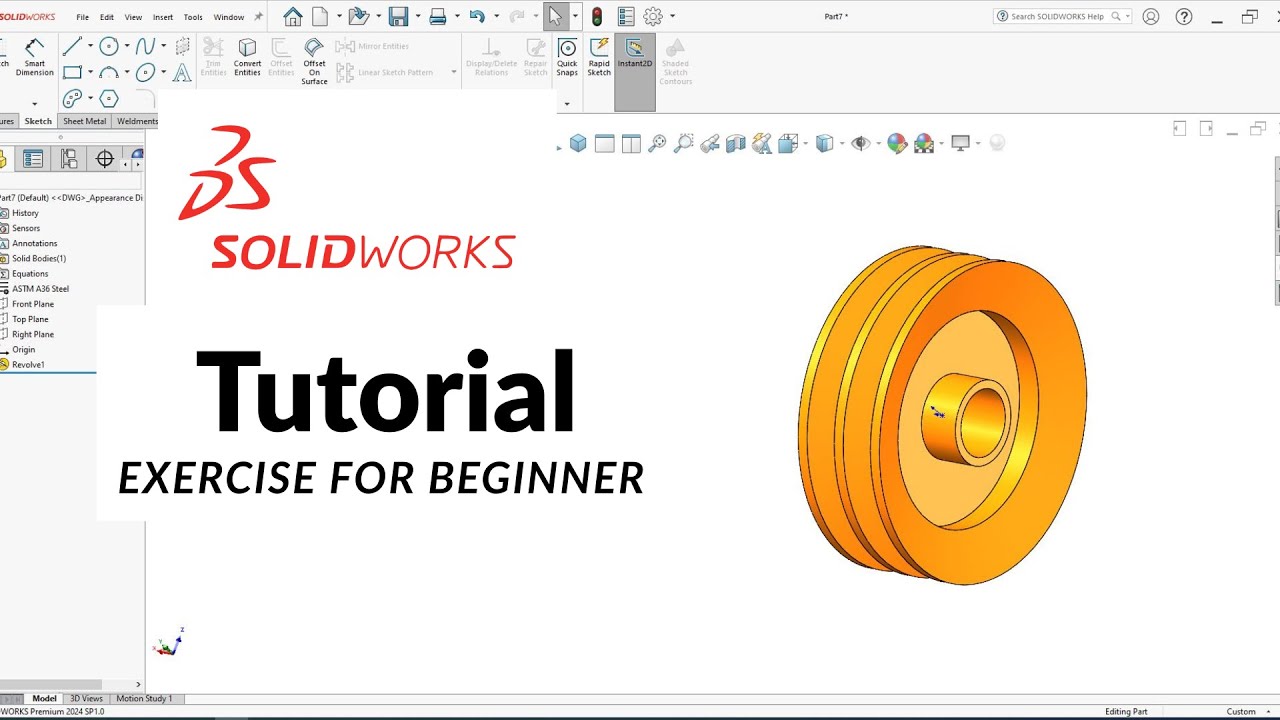Switch to the Weldments tab

[136, 121]
